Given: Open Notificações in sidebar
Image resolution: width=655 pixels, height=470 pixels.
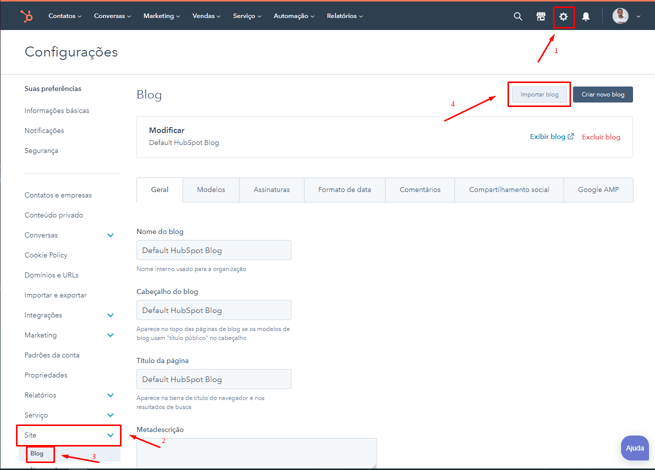Looking at the screenshot, I should point(44,131).
